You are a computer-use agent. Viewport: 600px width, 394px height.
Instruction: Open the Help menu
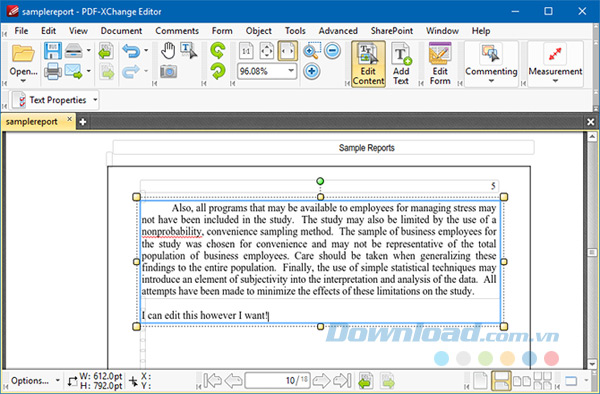point(481,31)
